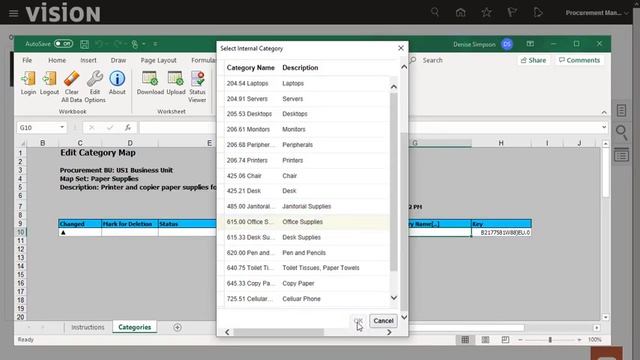Open Favorites star icon in header
The image size is (640, 360).
[x=486, y=13]
